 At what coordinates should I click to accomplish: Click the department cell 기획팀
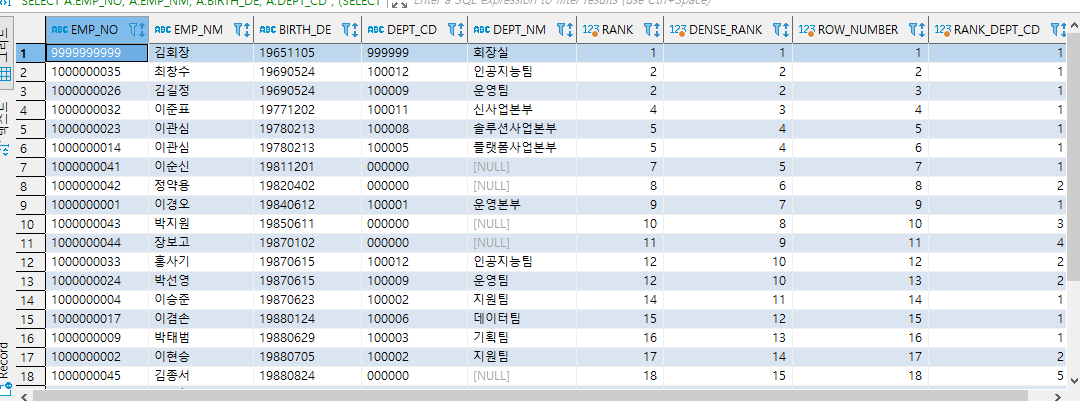point(522,338)
